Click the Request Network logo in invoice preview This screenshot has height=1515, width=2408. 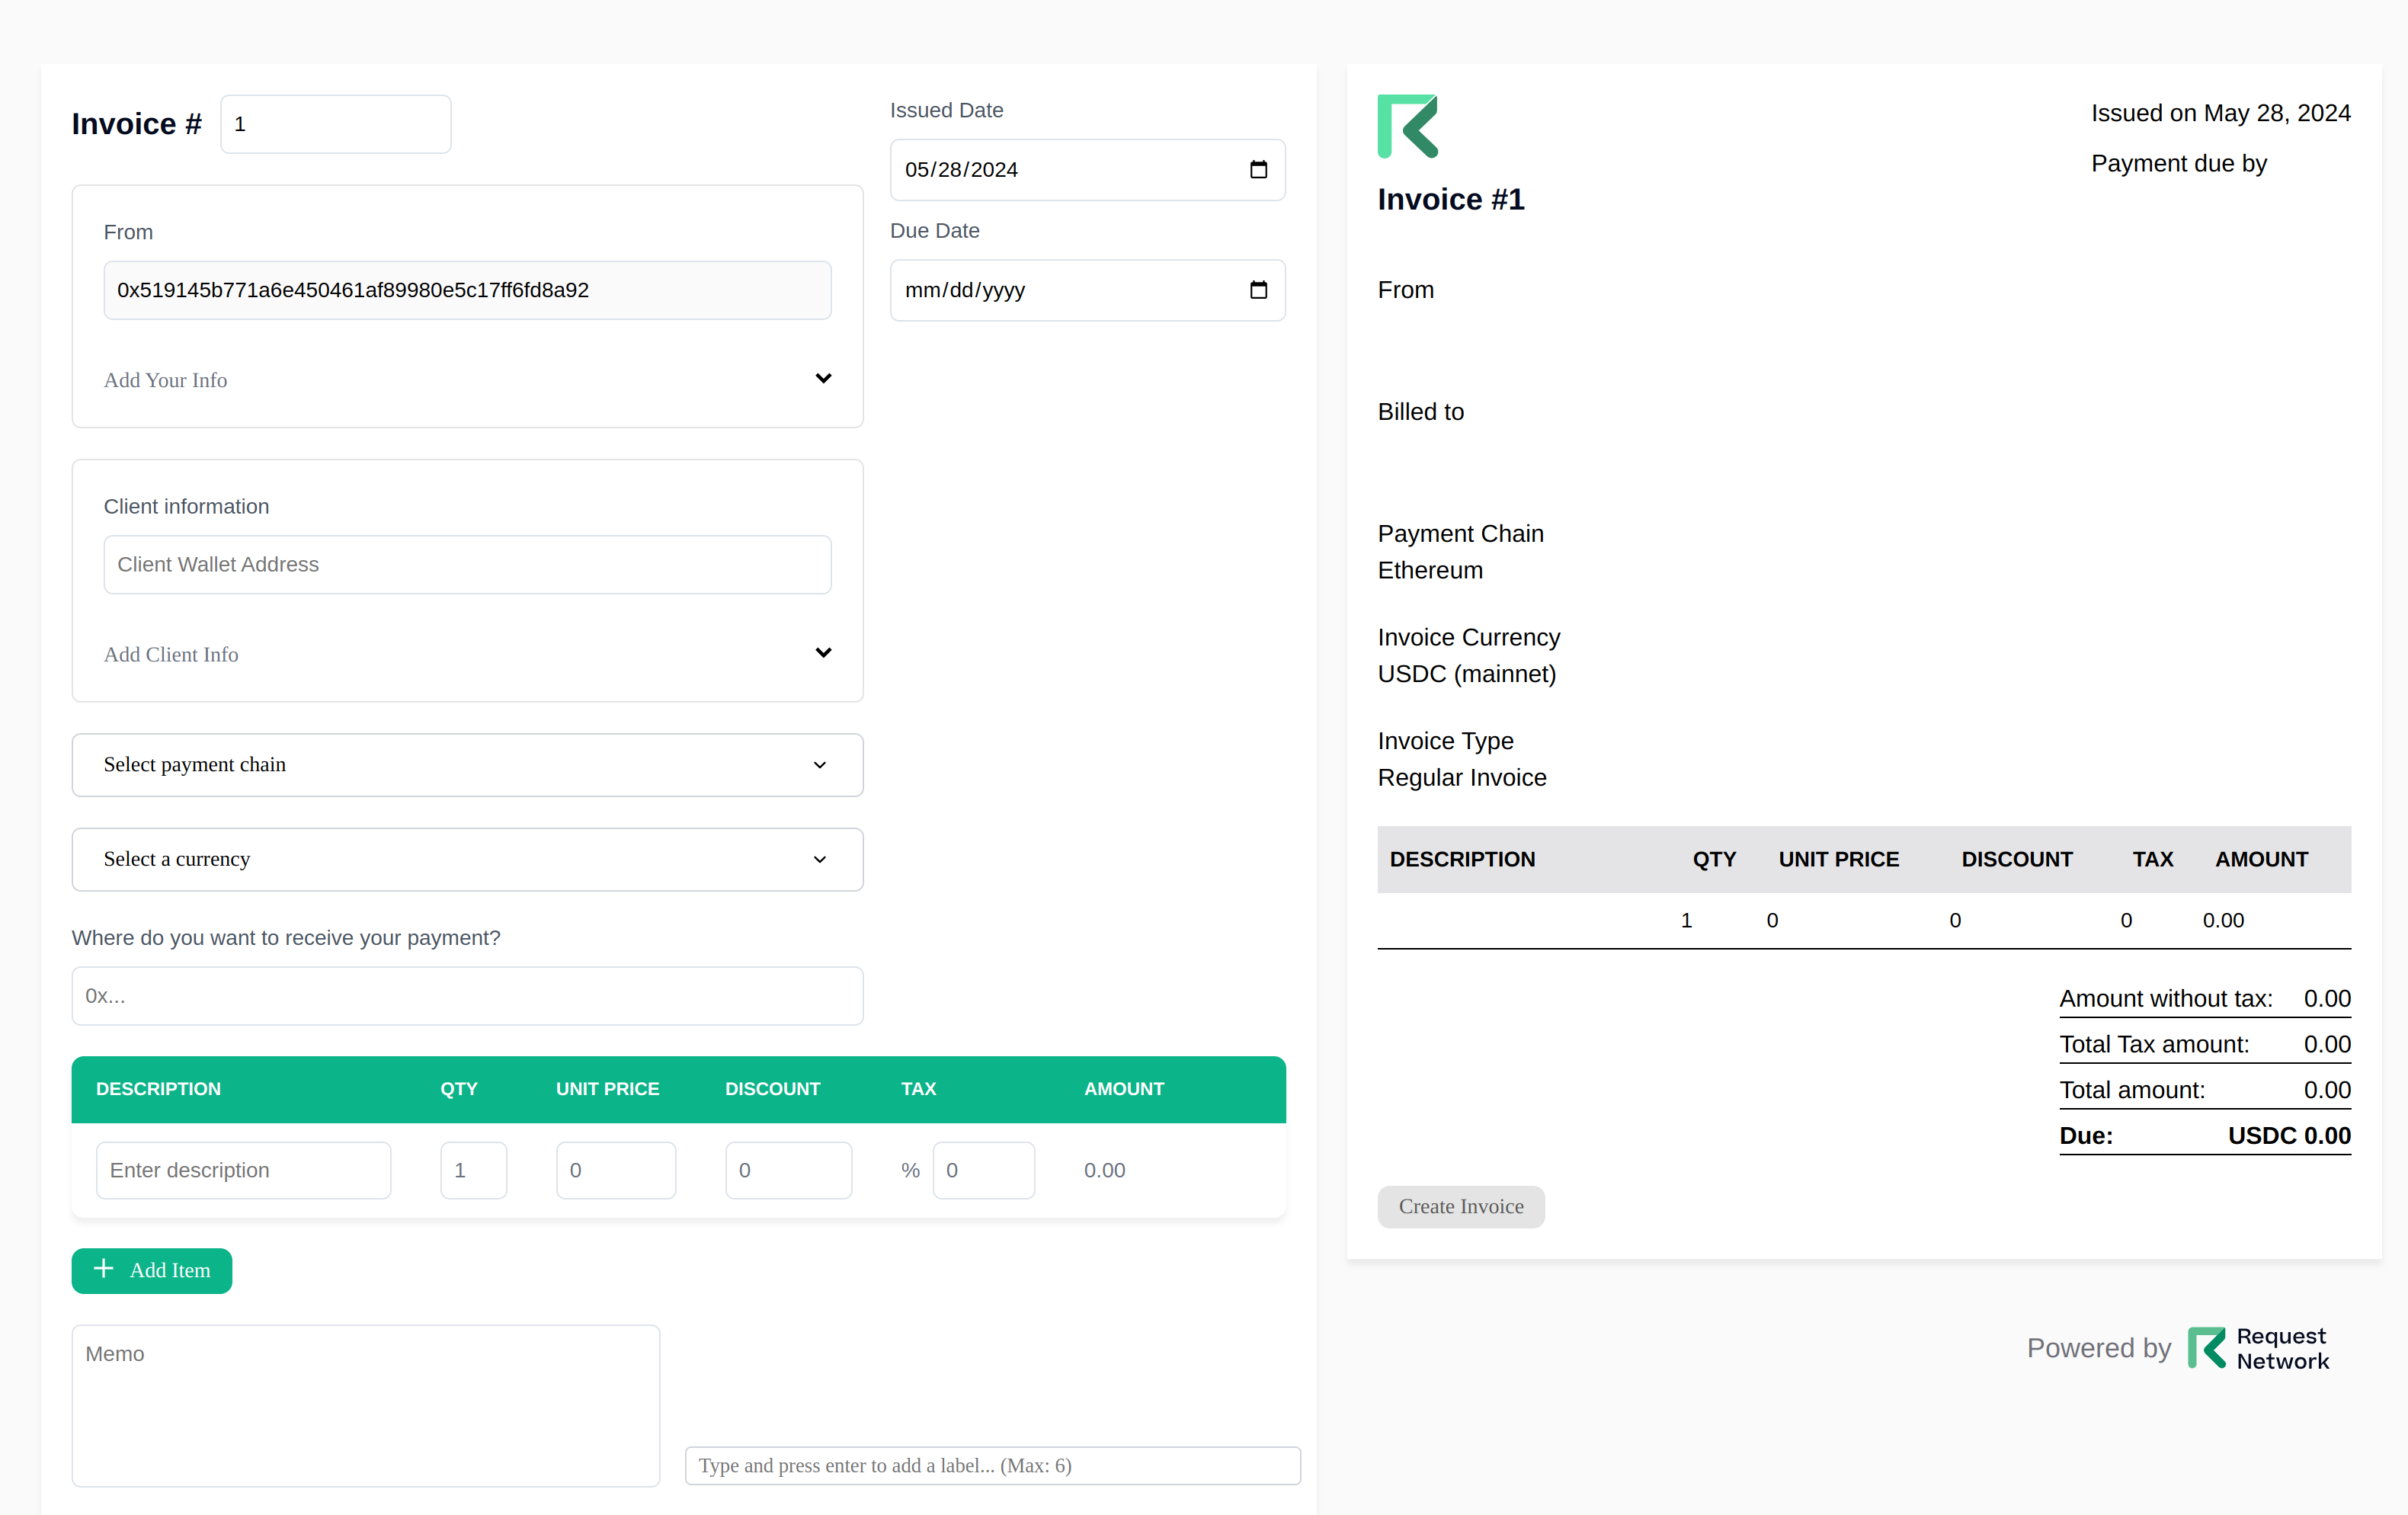[1407, 127]
